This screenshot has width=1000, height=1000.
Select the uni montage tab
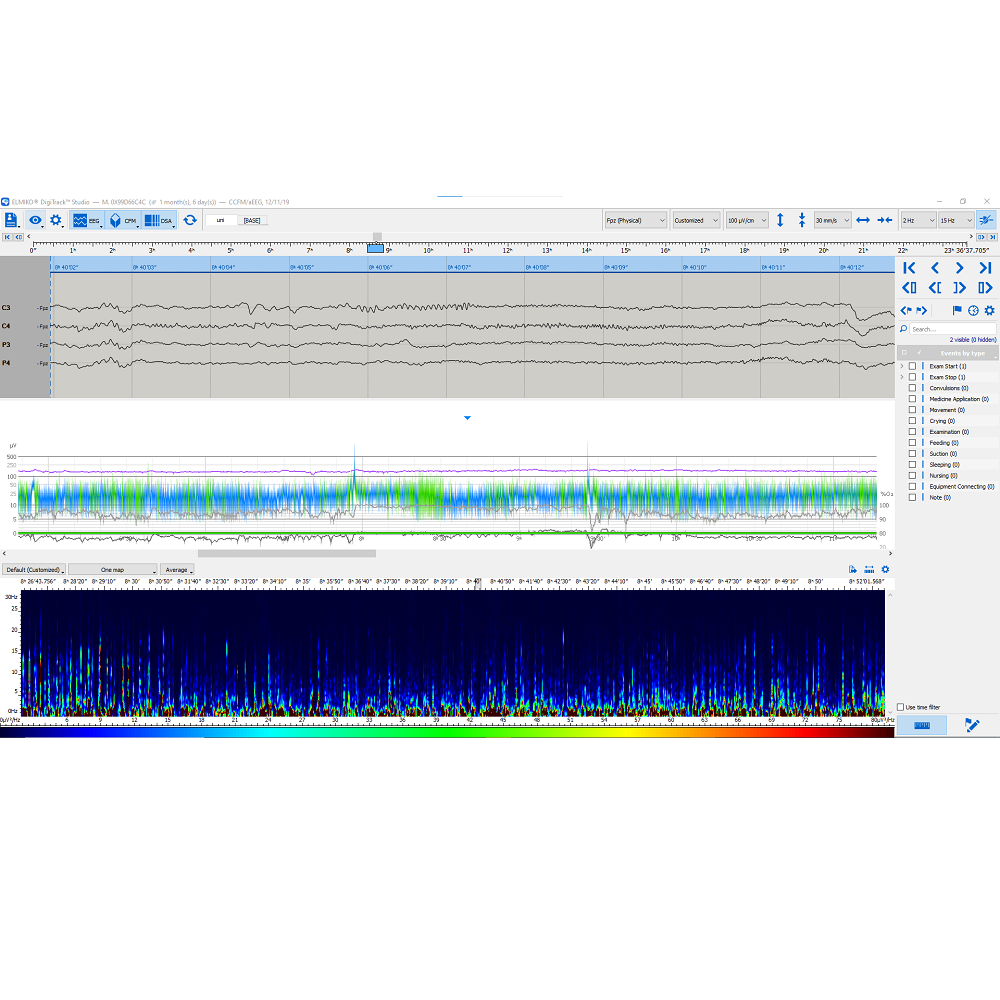click(221, 220)
